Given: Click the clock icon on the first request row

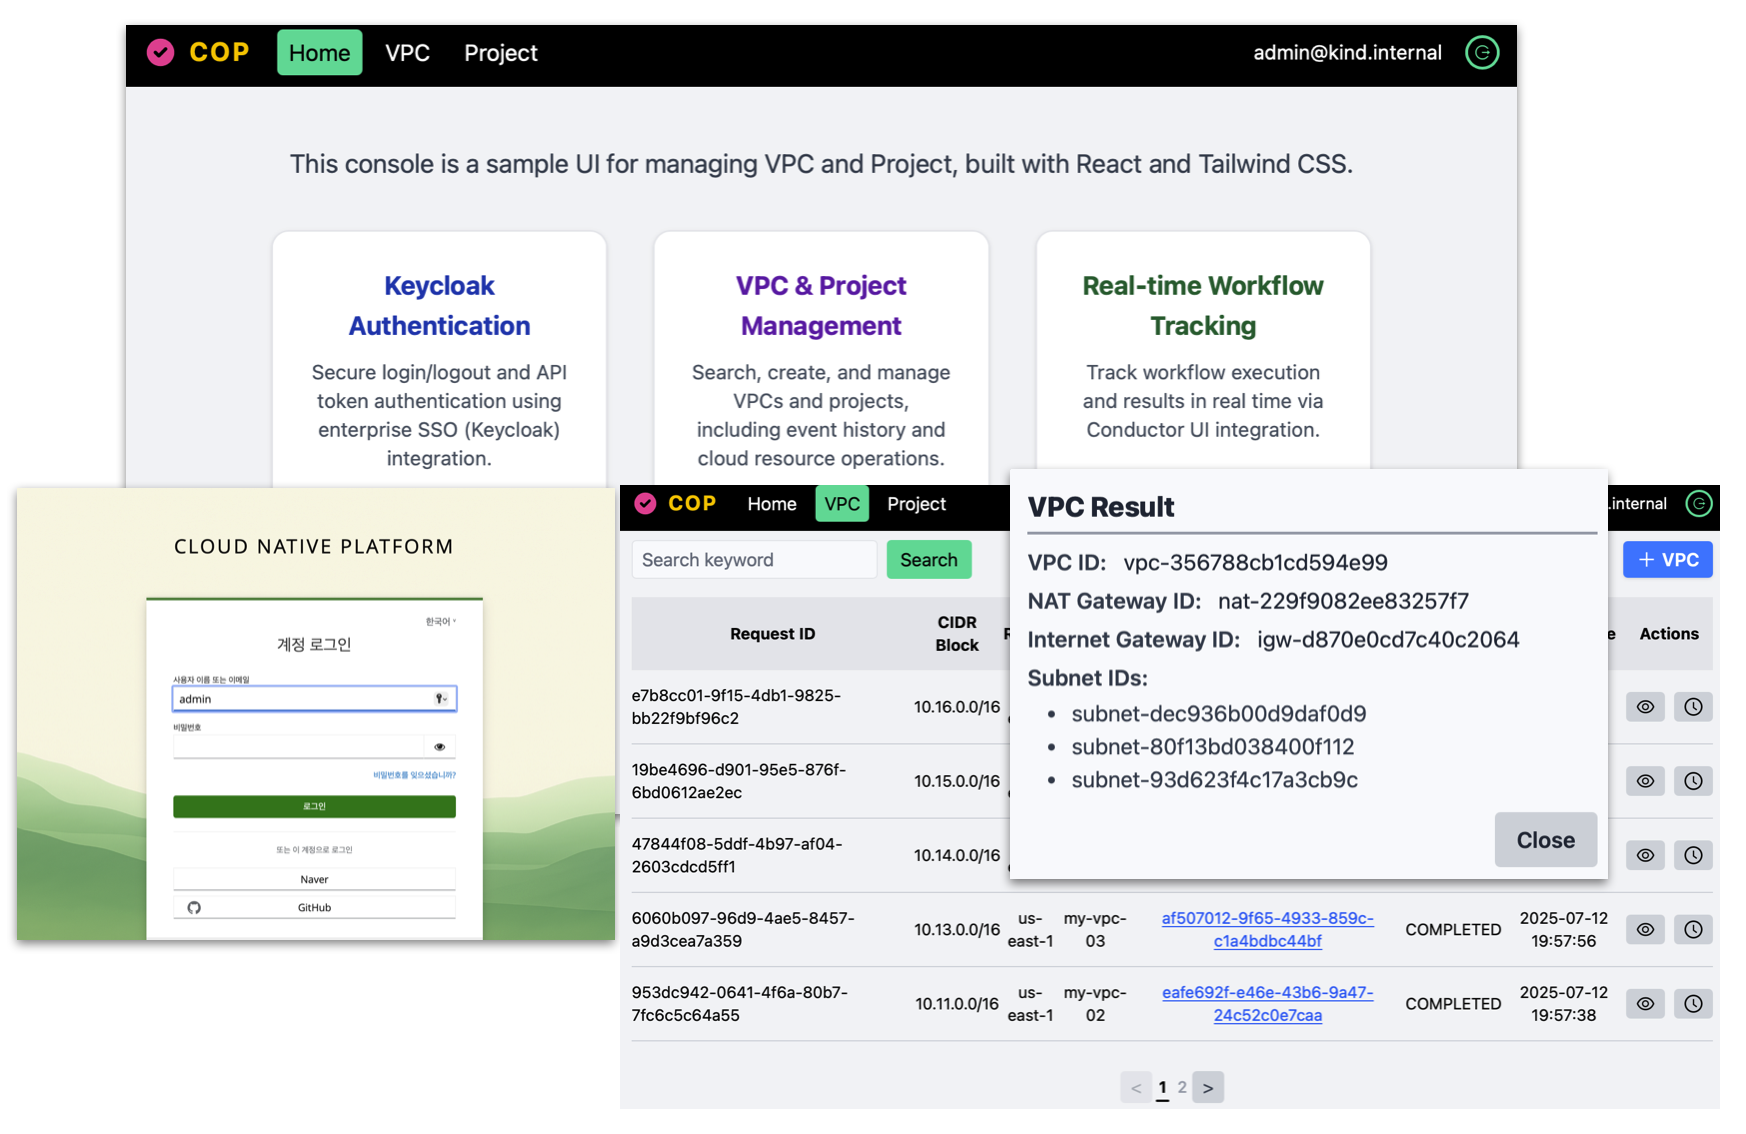Looking at the screenshot, I should (1693, 707).
